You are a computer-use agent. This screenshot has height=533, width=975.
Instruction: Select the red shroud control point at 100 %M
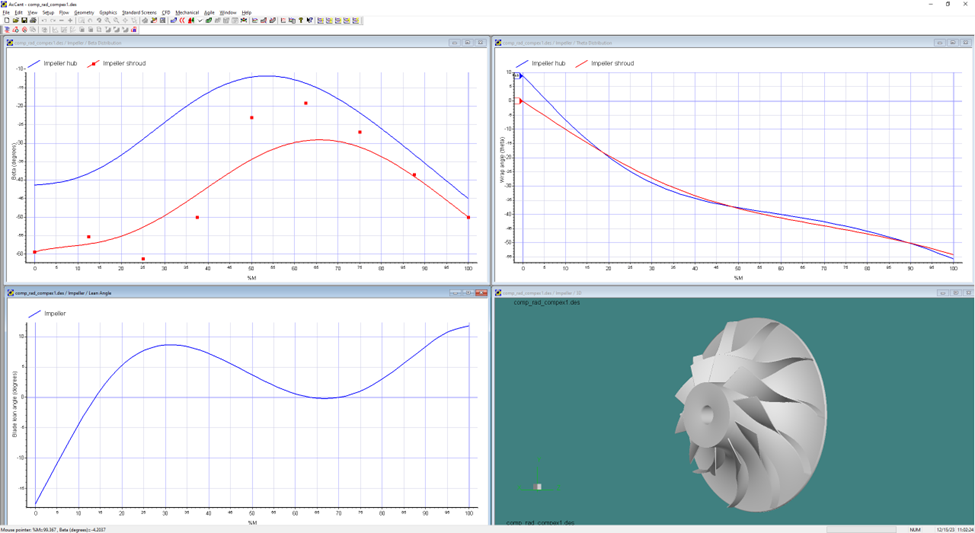[468, 217]
